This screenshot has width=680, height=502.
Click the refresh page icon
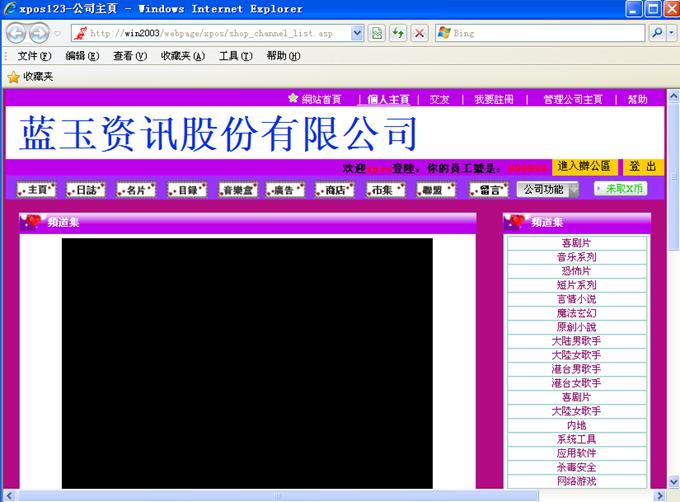(x=398, y=33)
